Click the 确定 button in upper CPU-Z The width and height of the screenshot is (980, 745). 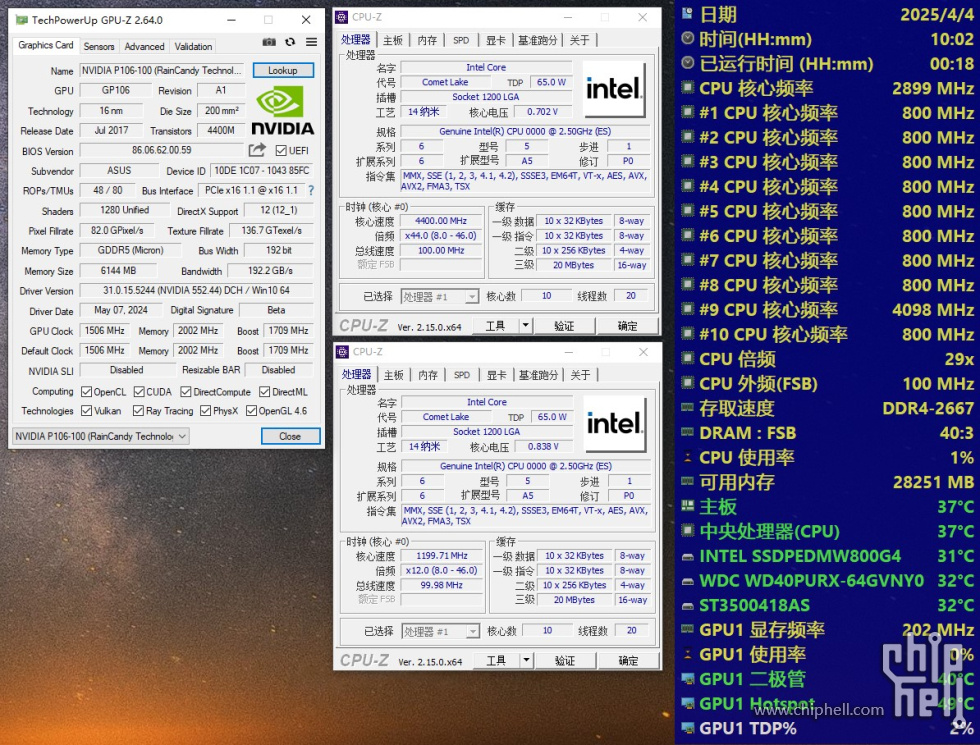pos(628,326)
